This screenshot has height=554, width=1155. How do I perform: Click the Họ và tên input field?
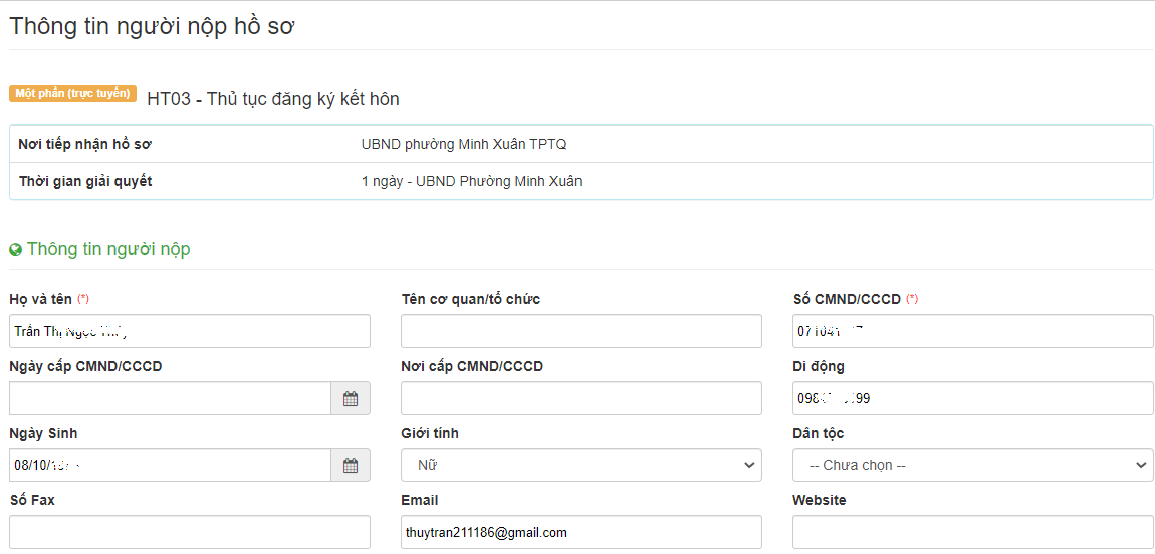[x=190, y=331]
